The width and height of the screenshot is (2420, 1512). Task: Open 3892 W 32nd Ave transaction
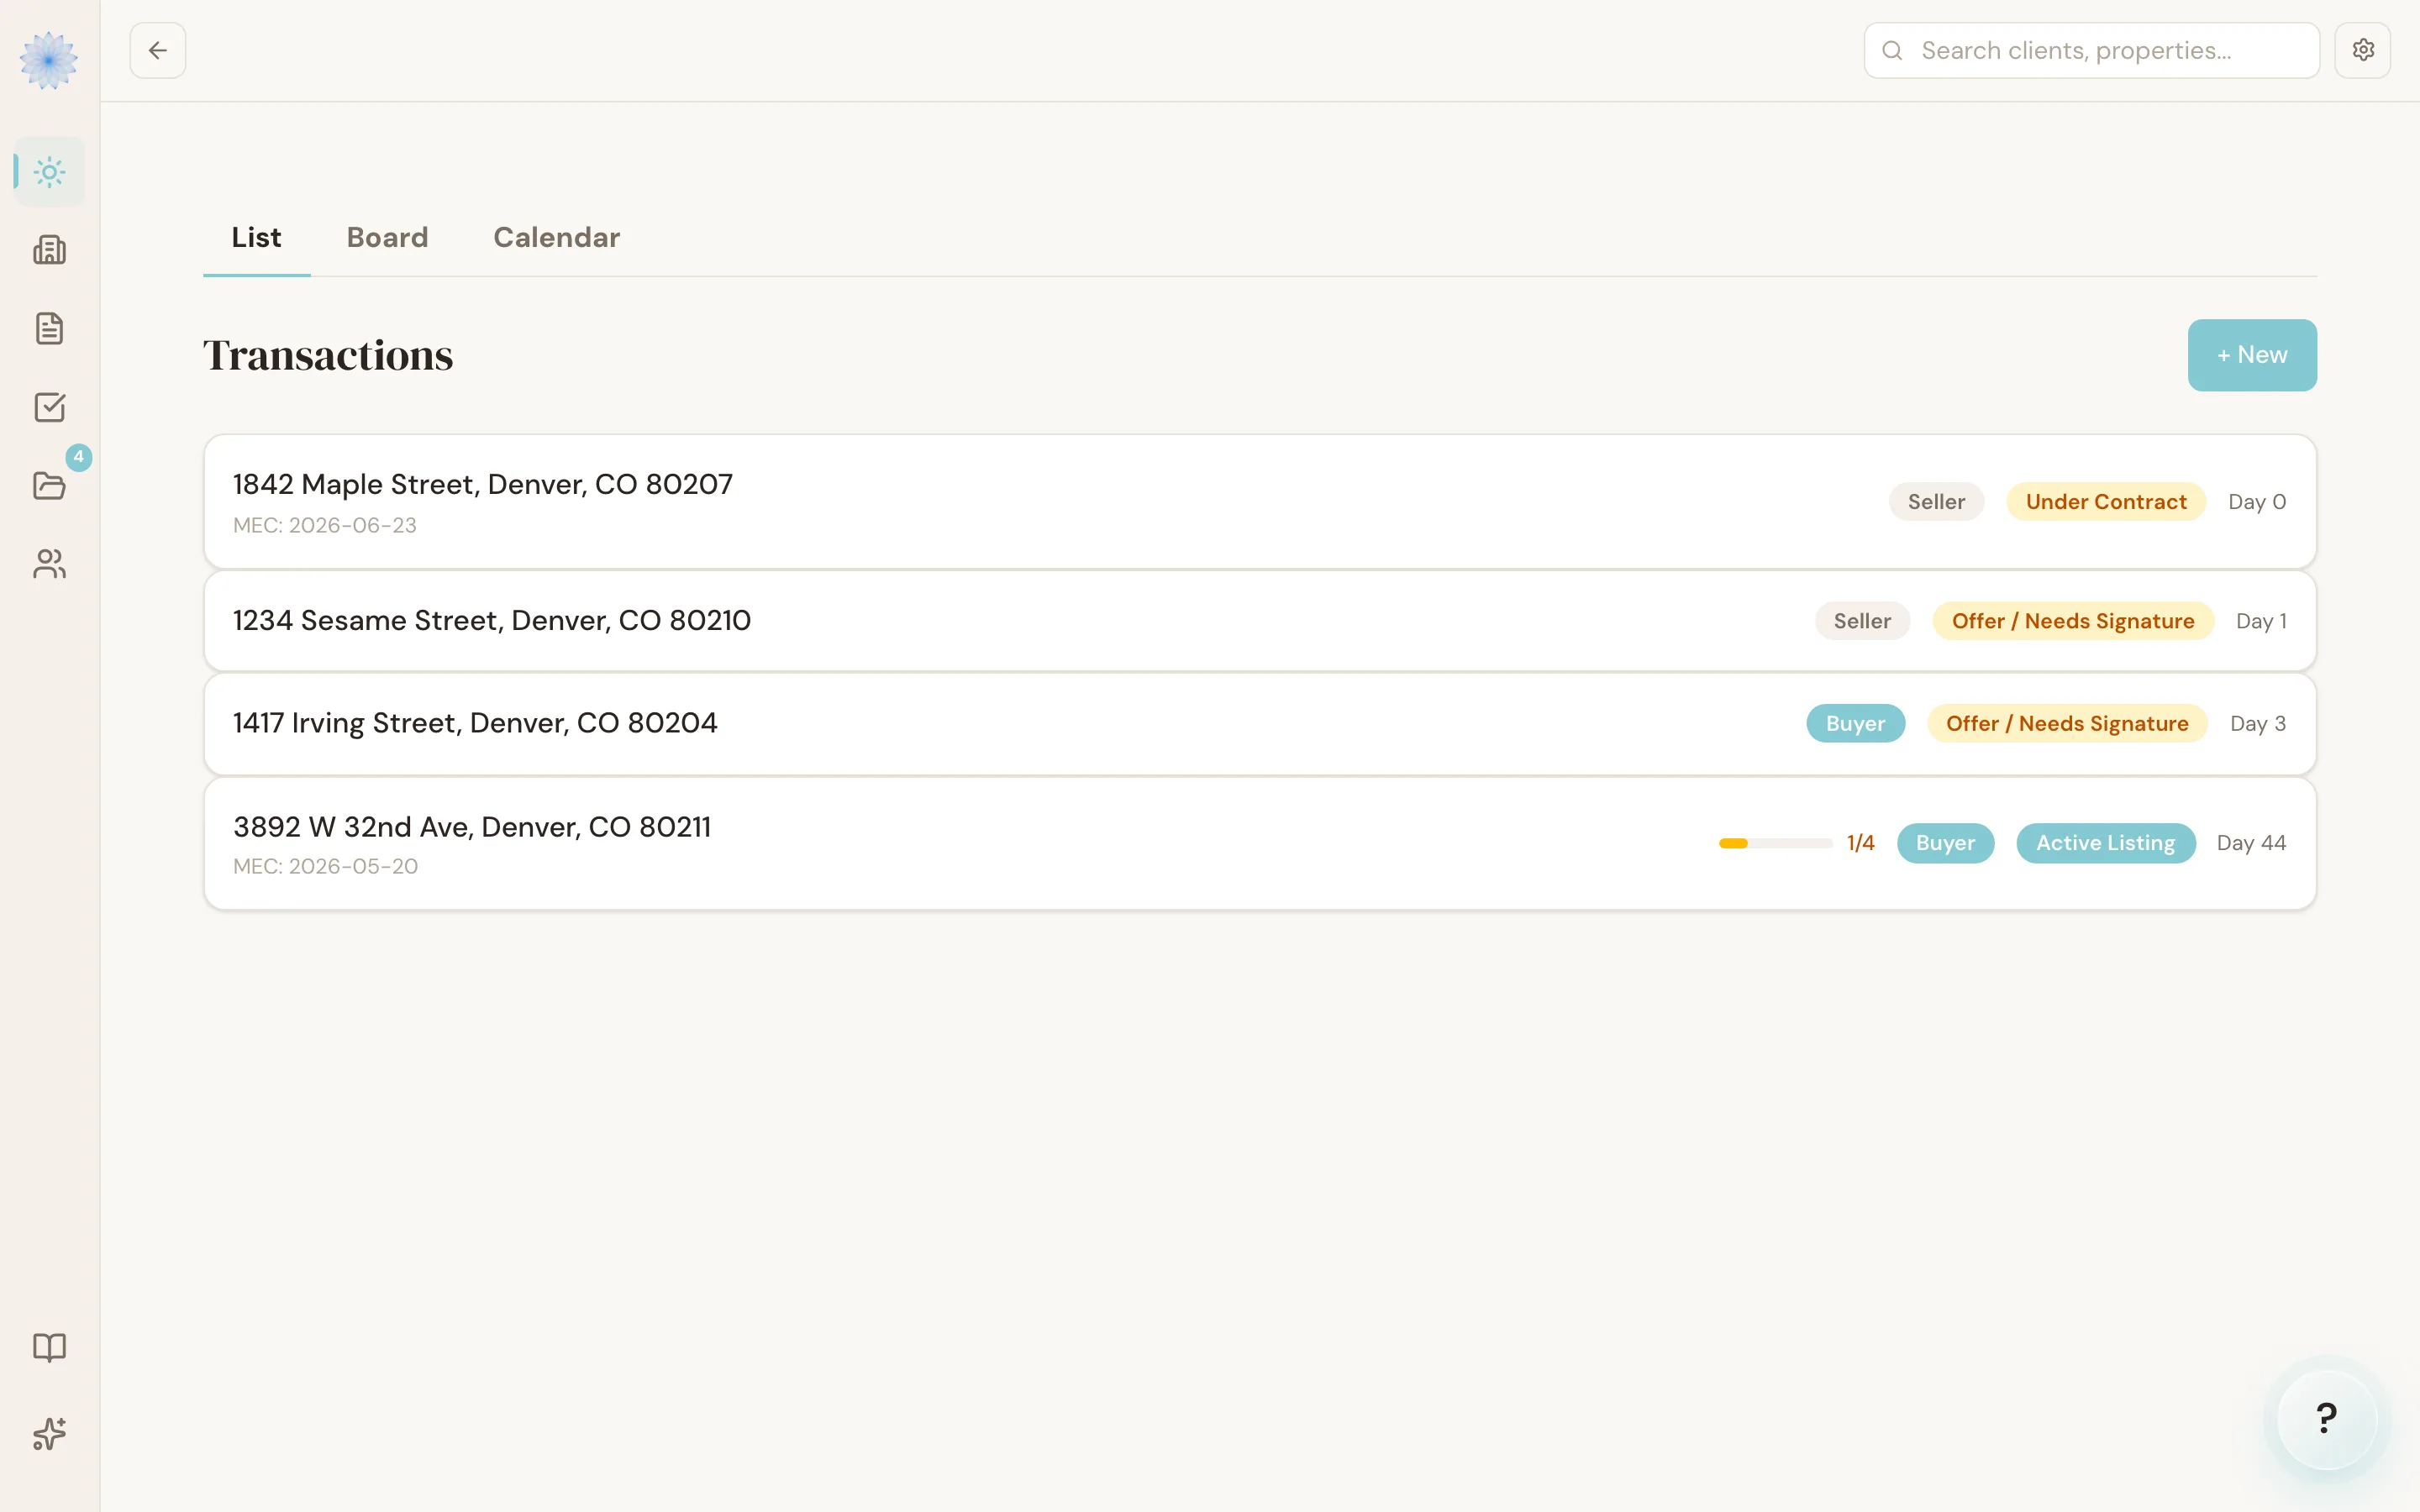(1259, 844)
